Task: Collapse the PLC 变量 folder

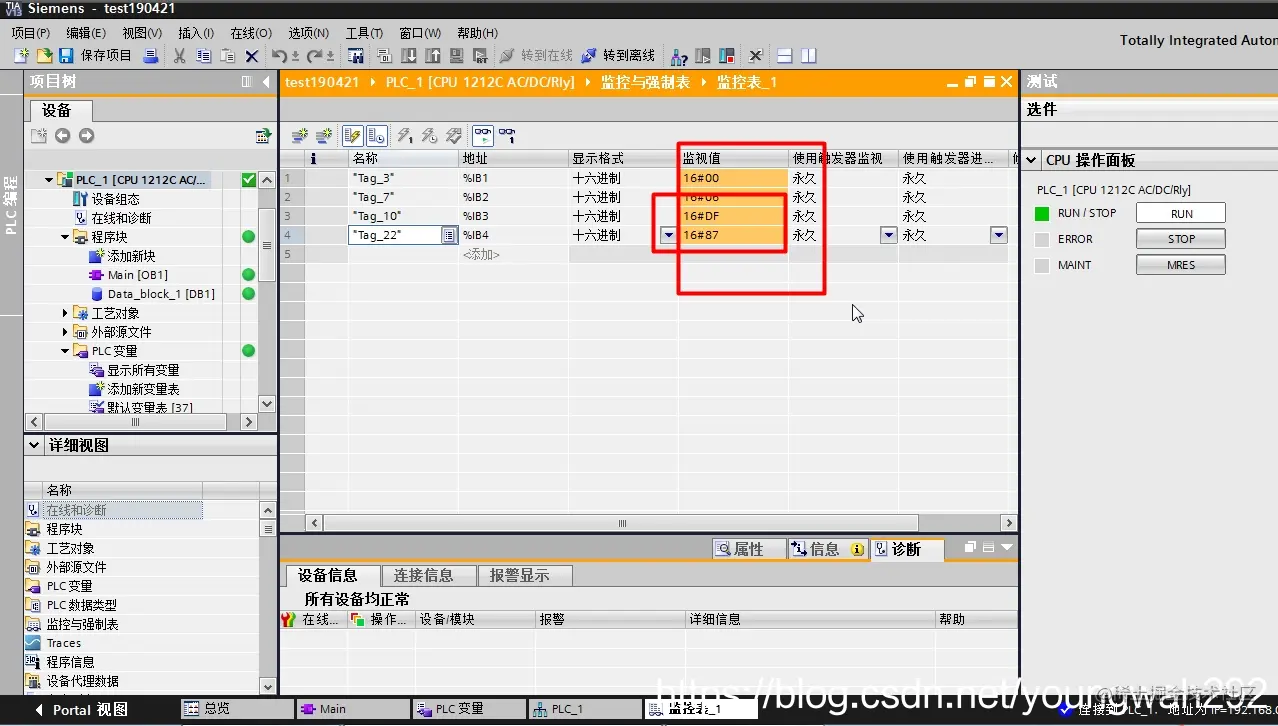Action: pos(66,351)
